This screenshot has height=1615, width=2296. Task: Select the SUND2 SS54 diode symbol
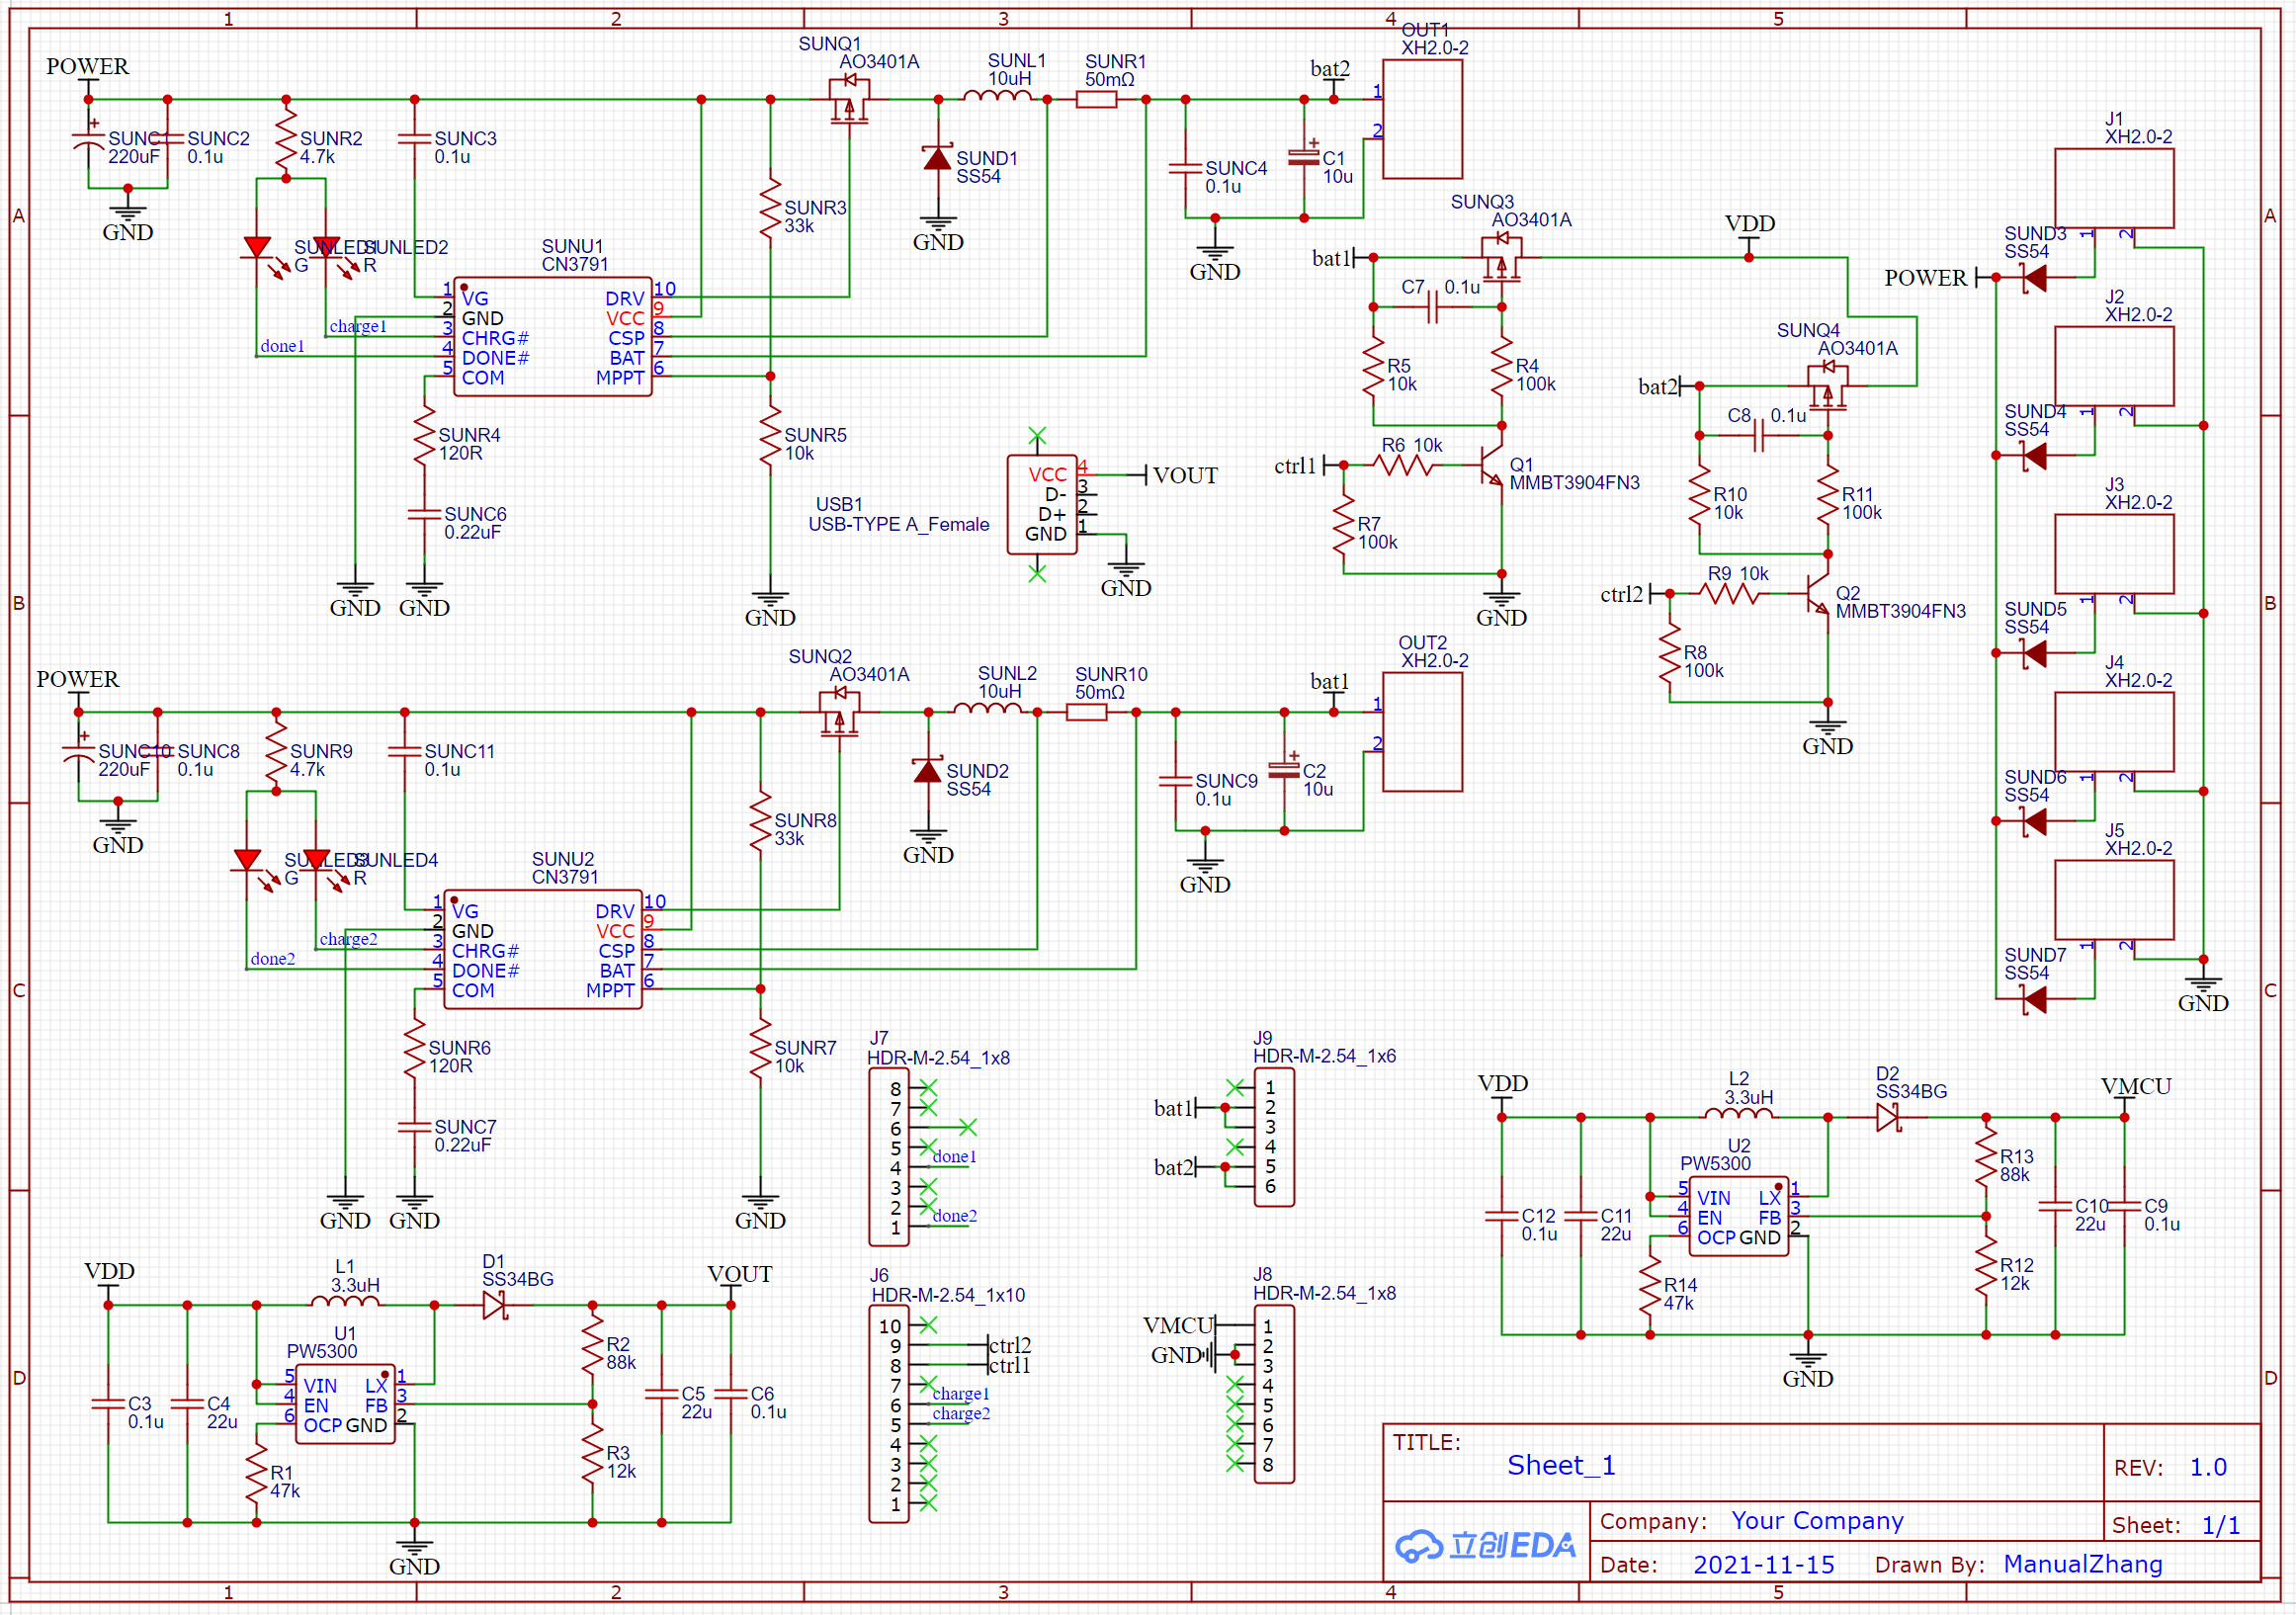click(927, 771)
